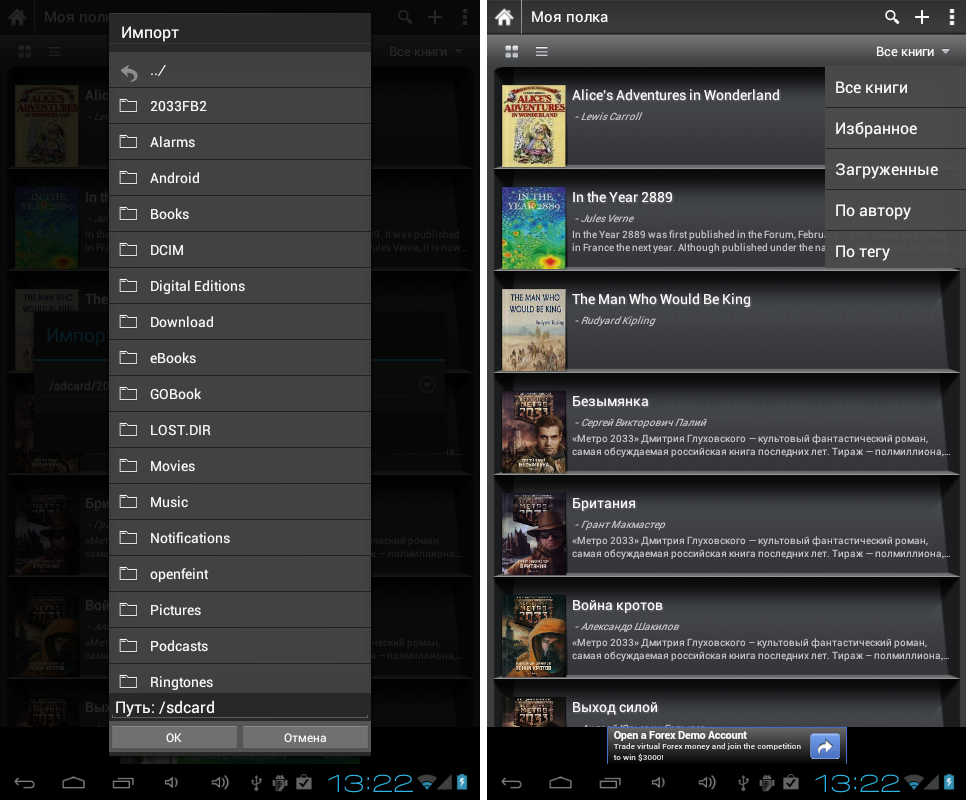
Task: Tap the search magnifier in right screen
Action: pos(891,17)
